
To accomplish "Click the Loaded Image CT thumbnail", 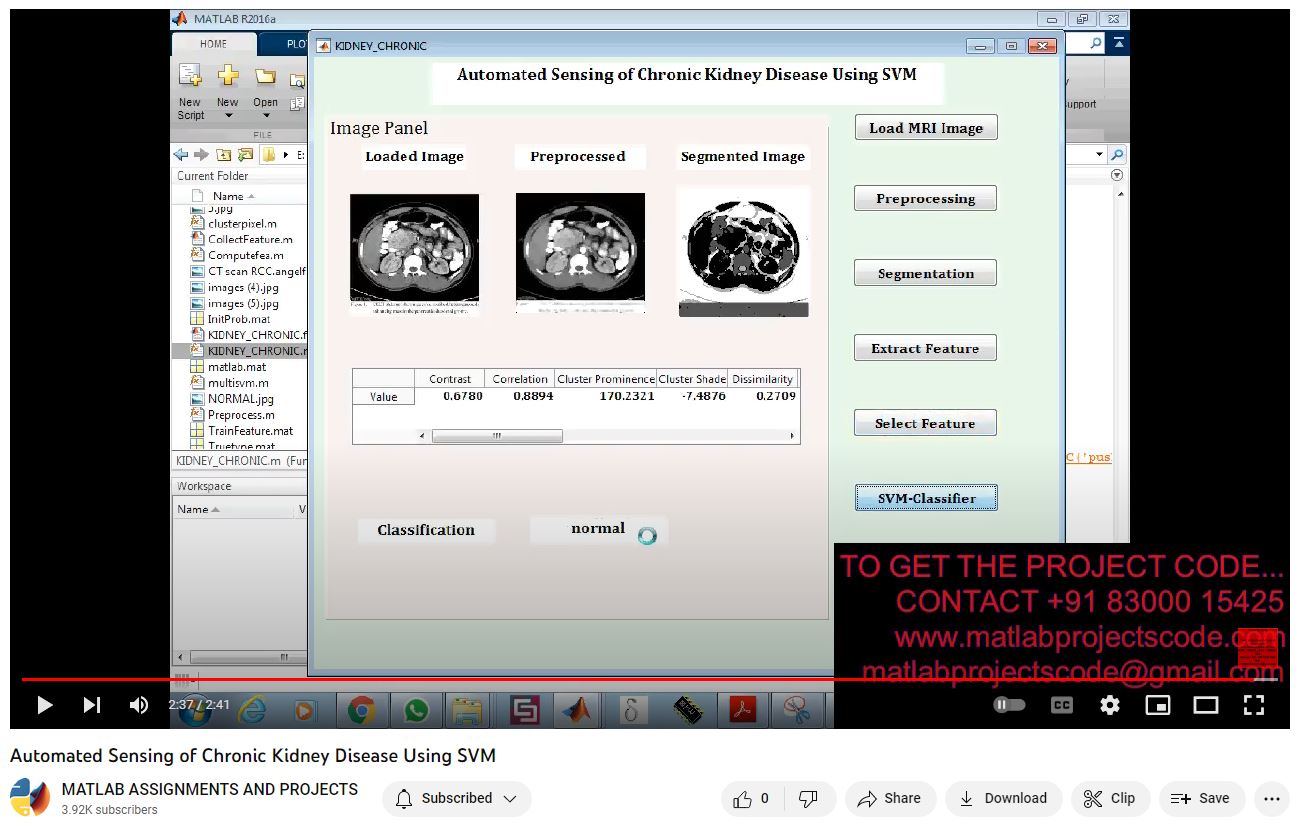I will (x=414, y=253).
